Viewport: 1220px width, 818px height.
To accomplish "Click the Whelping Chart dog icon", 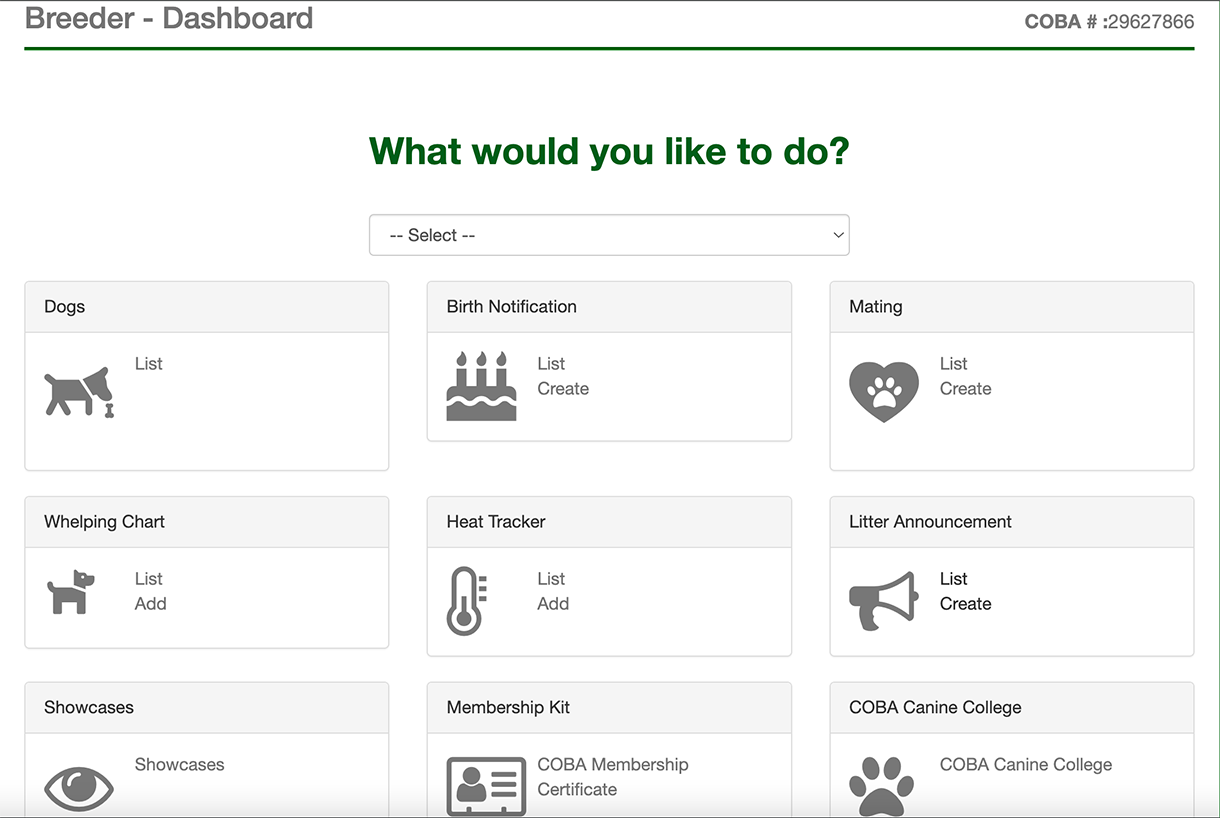I will point(71,592).
